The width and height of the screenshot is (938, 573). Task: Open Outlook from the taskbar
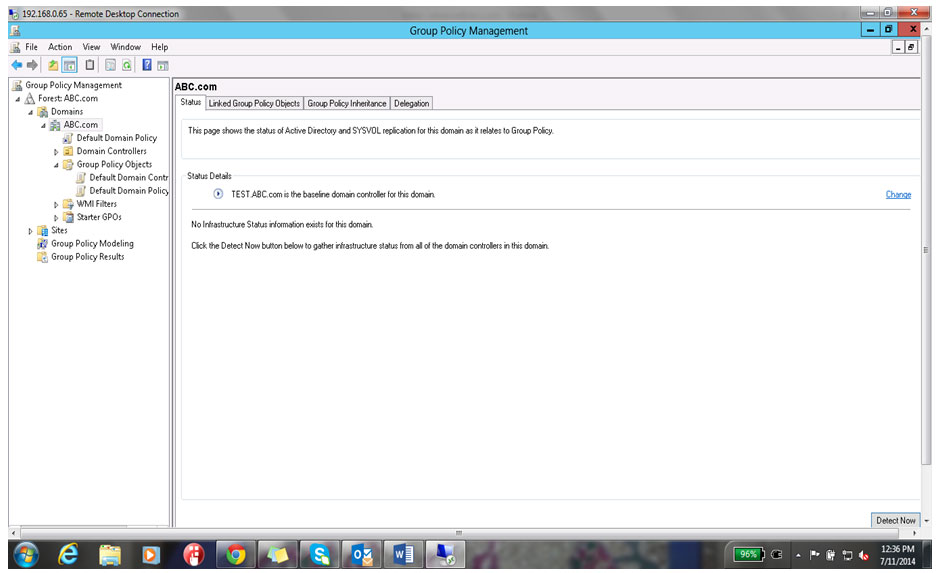[361, 555]
